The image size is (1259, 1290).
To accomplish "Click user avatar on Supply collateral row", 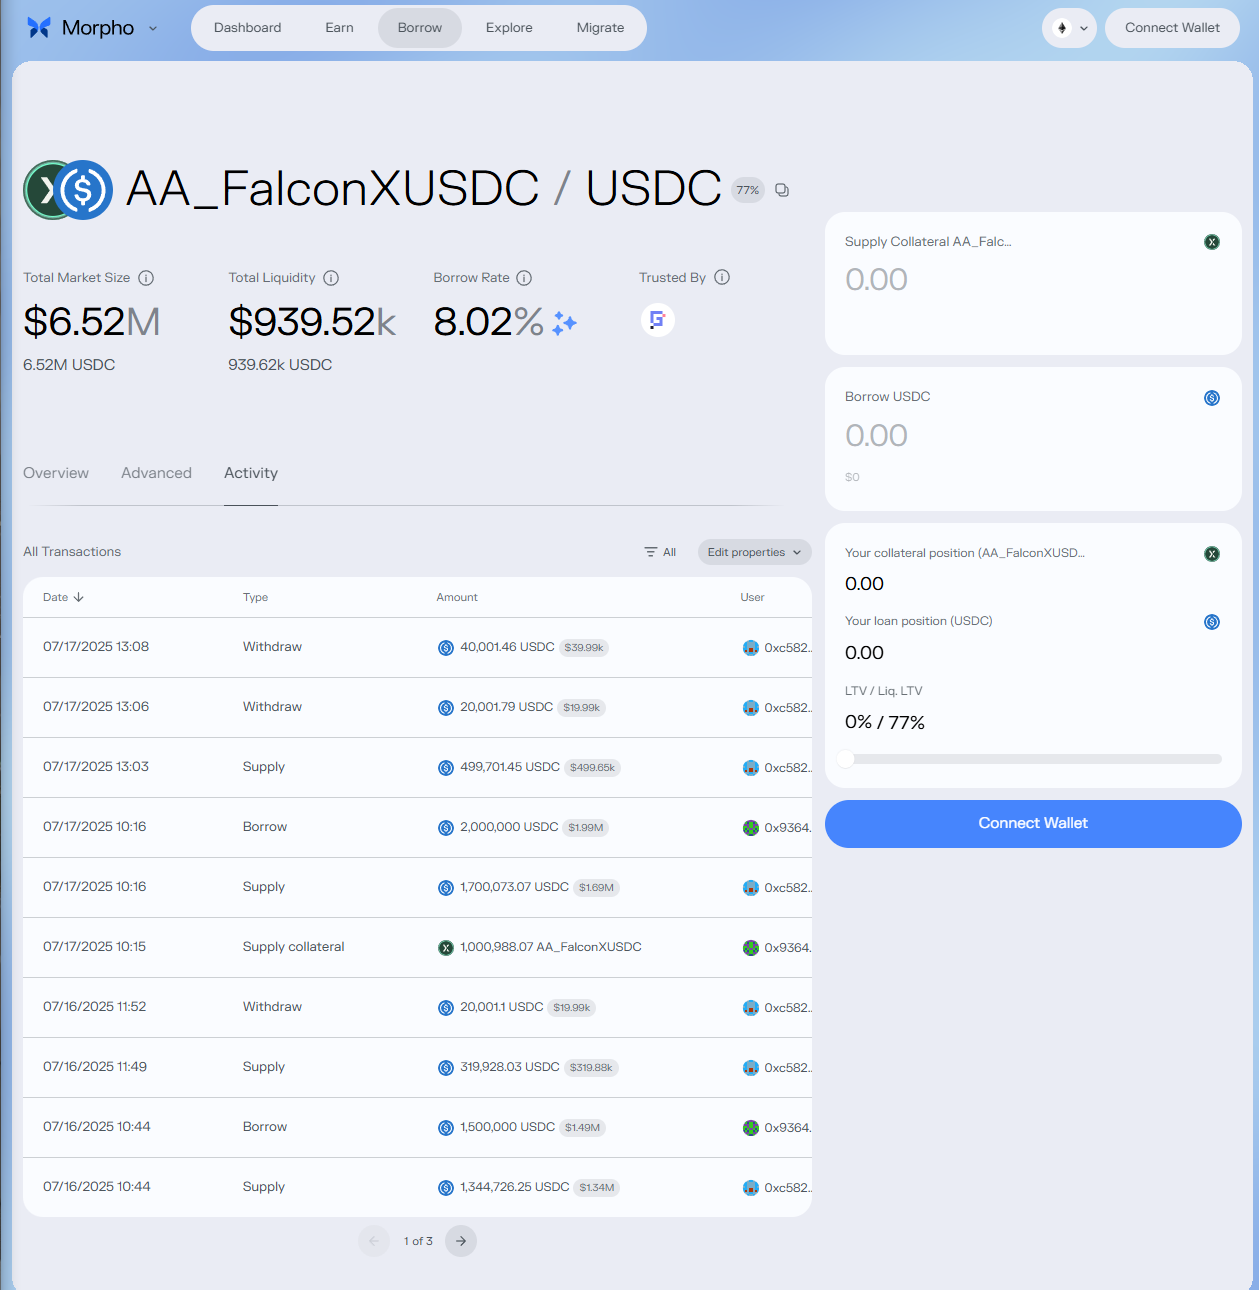I will 751,948.
